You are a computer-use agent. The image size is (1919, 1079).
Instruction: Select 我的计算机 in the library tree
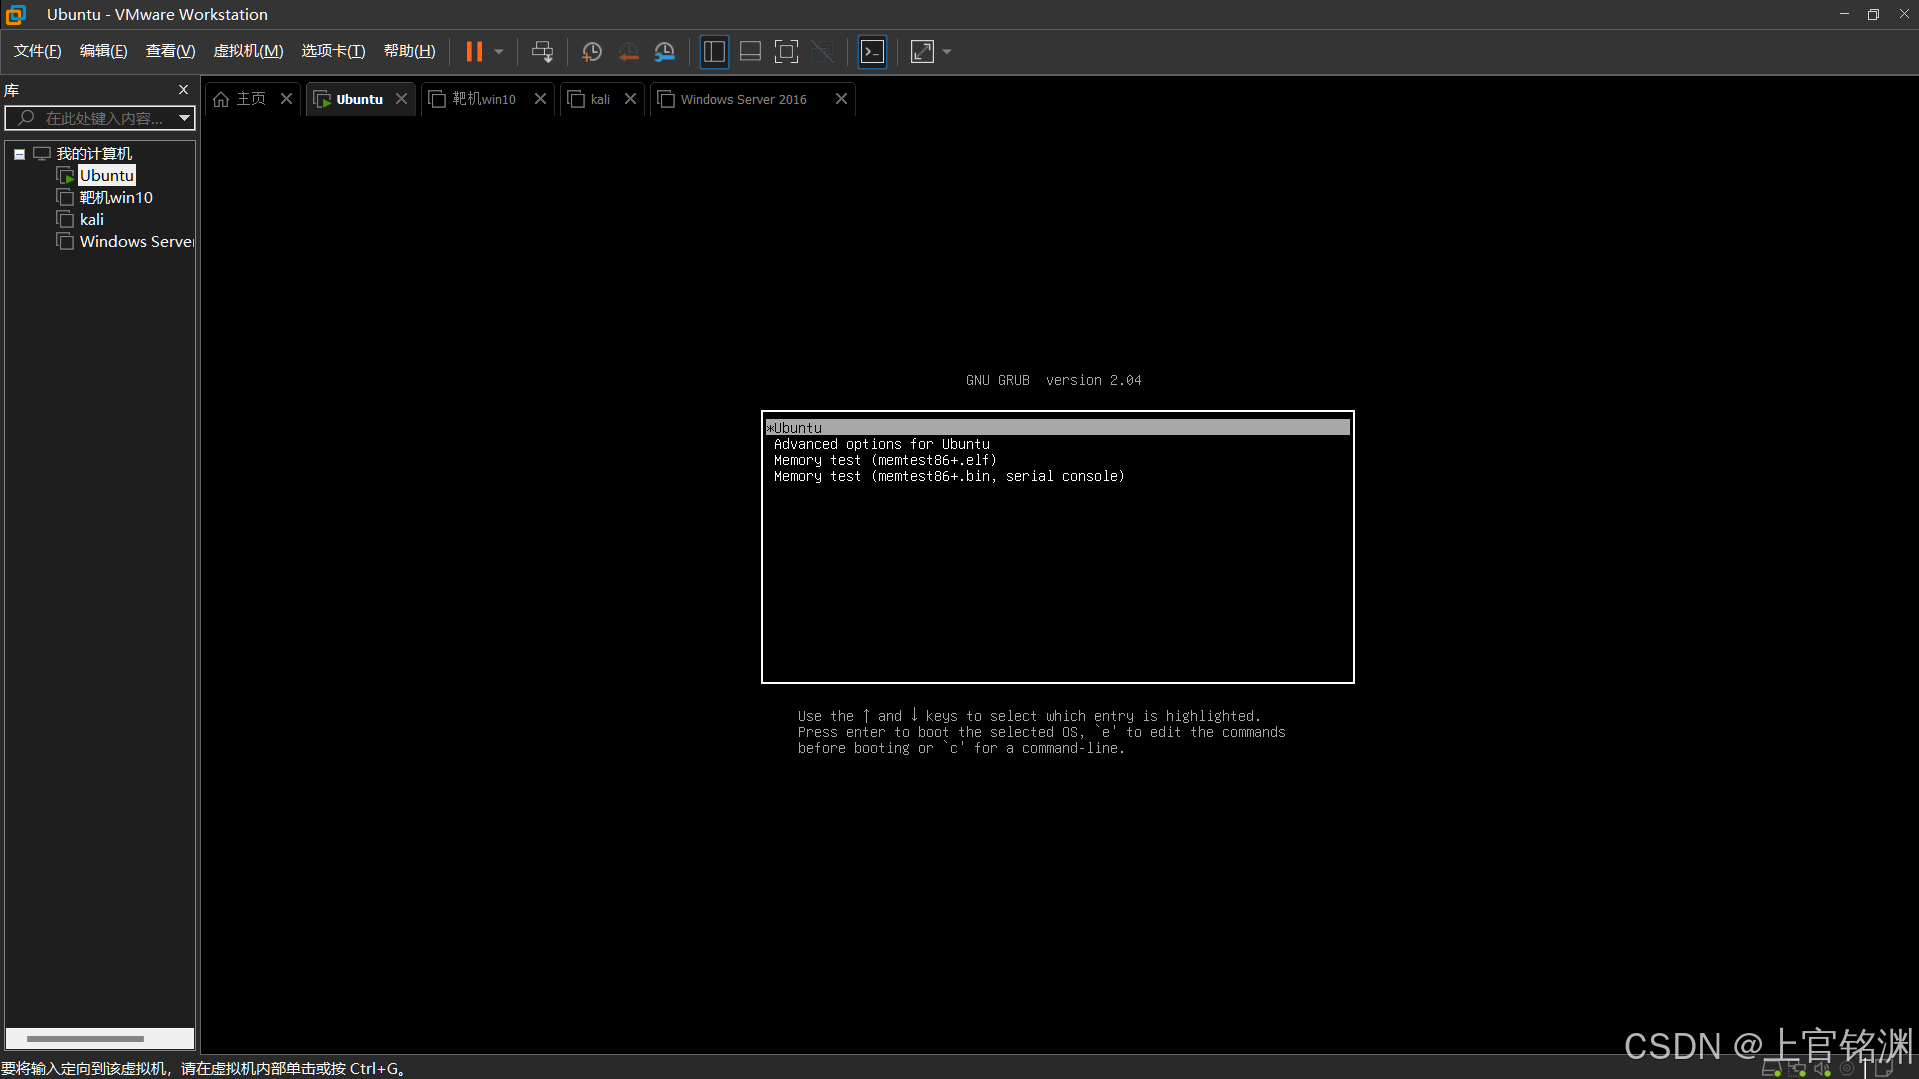point(94,154)
